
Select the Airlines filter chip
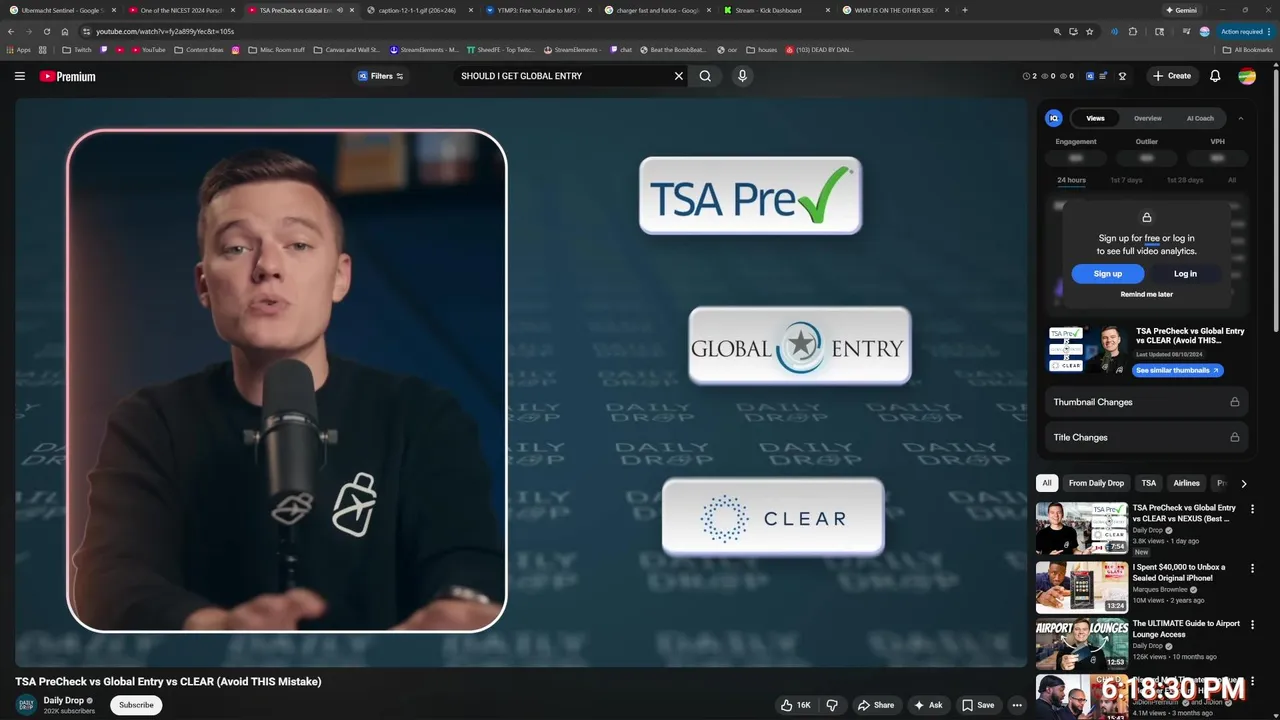click(1186, 483)
